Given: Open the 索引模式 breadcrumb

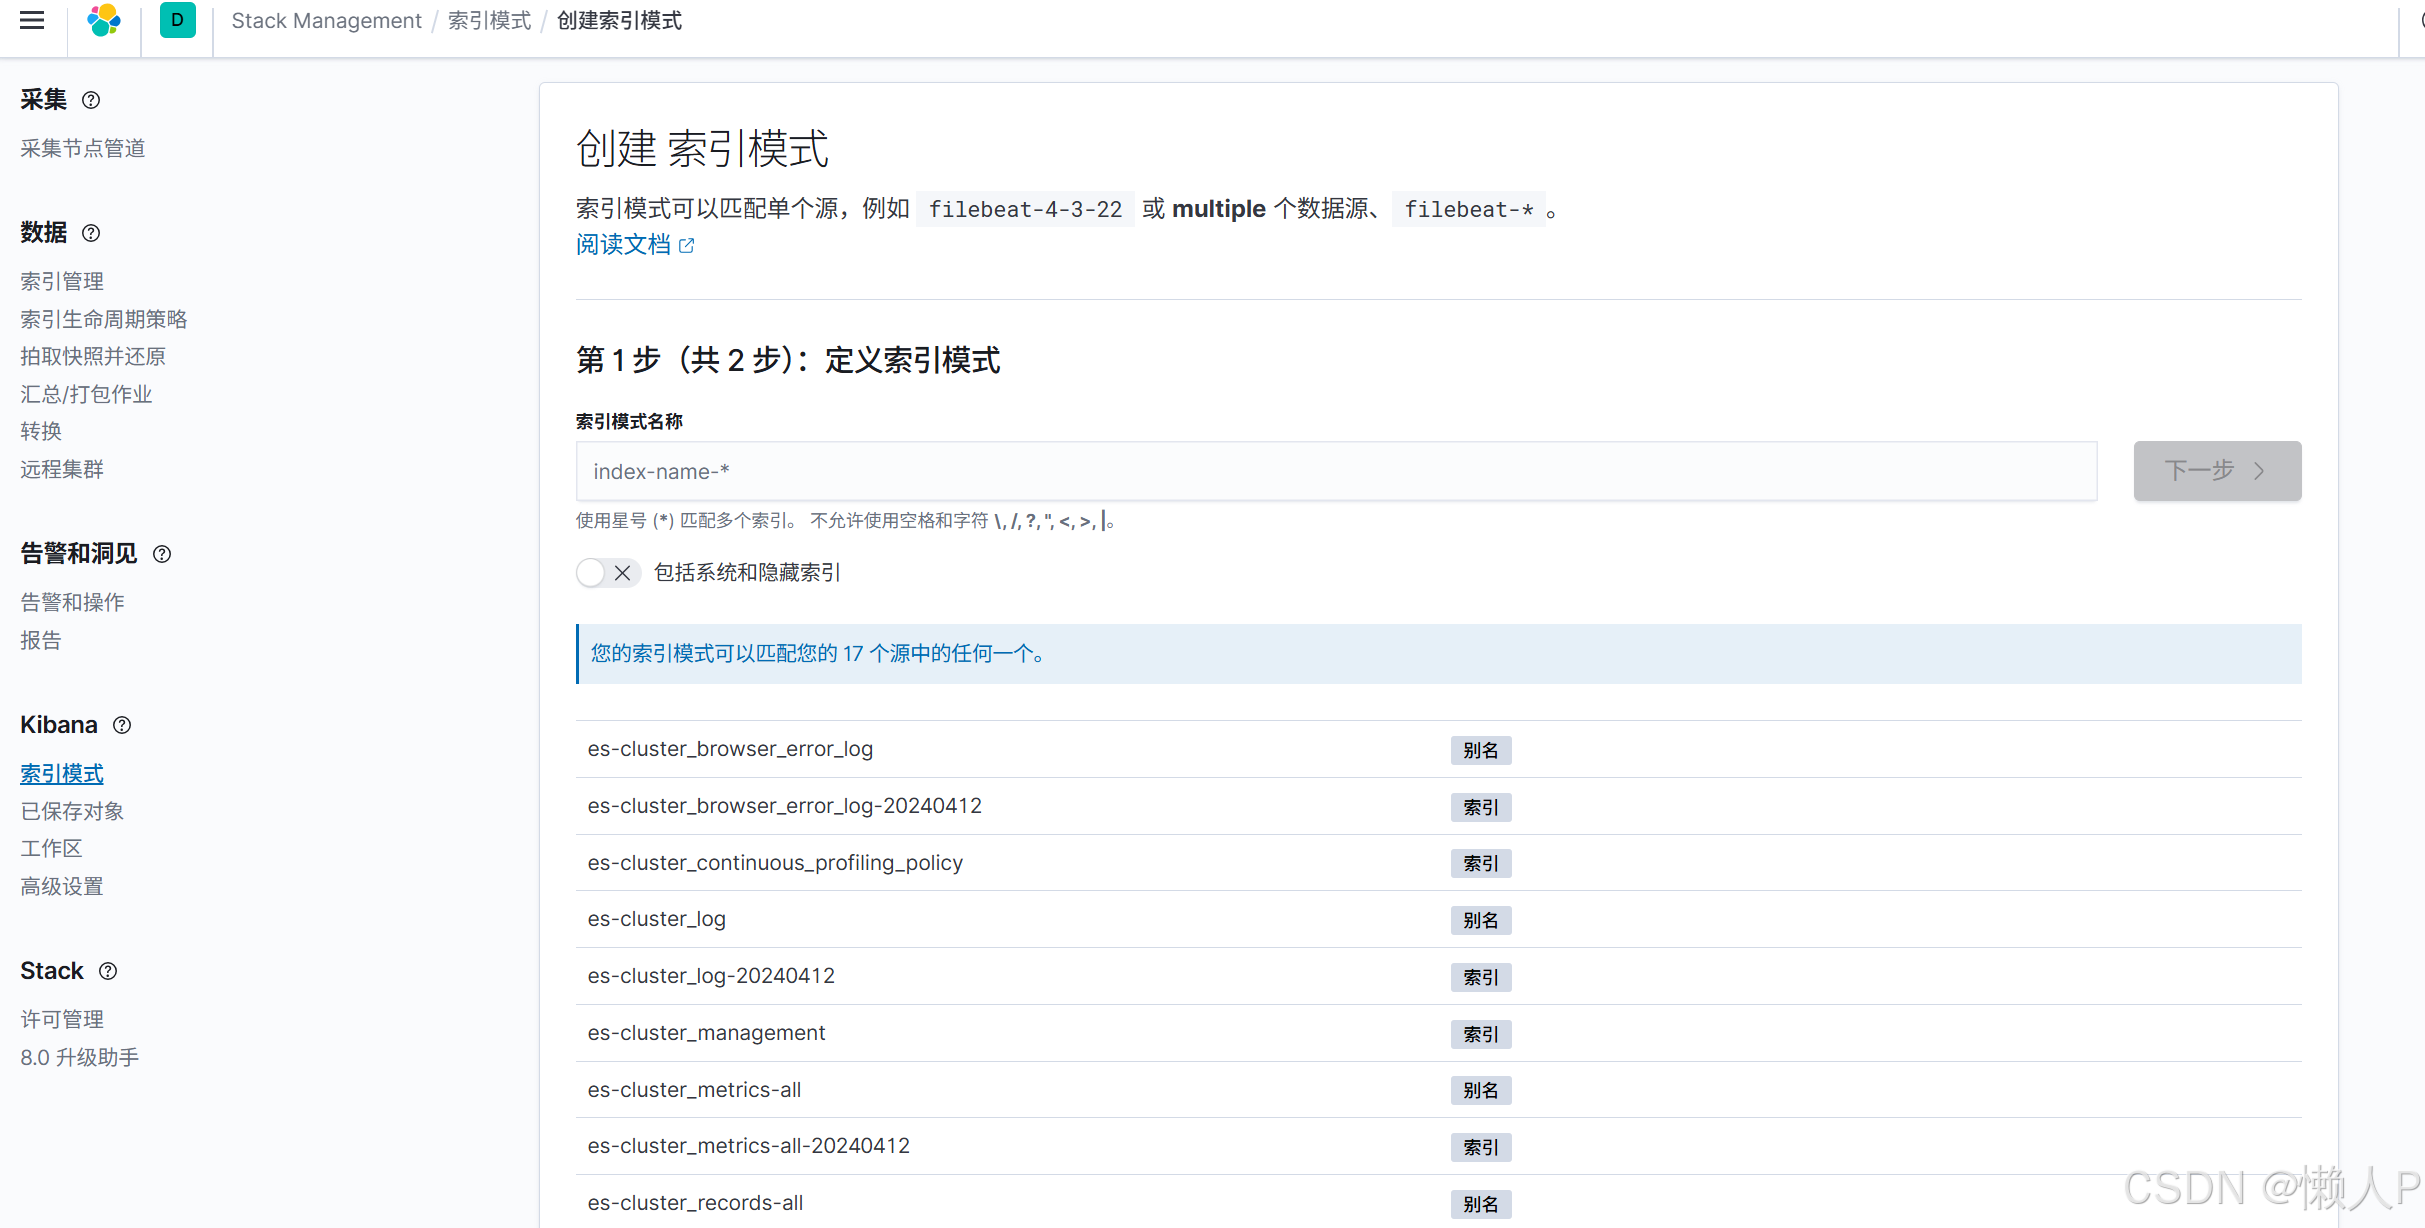Looking at the screenshot, I should tap(489, 20).
